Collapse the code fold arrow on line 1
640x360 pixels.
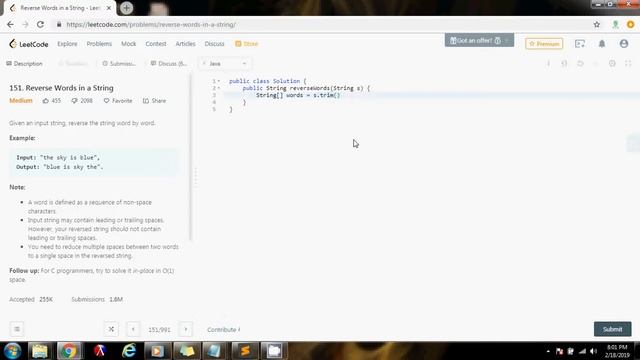pos(219,81)
